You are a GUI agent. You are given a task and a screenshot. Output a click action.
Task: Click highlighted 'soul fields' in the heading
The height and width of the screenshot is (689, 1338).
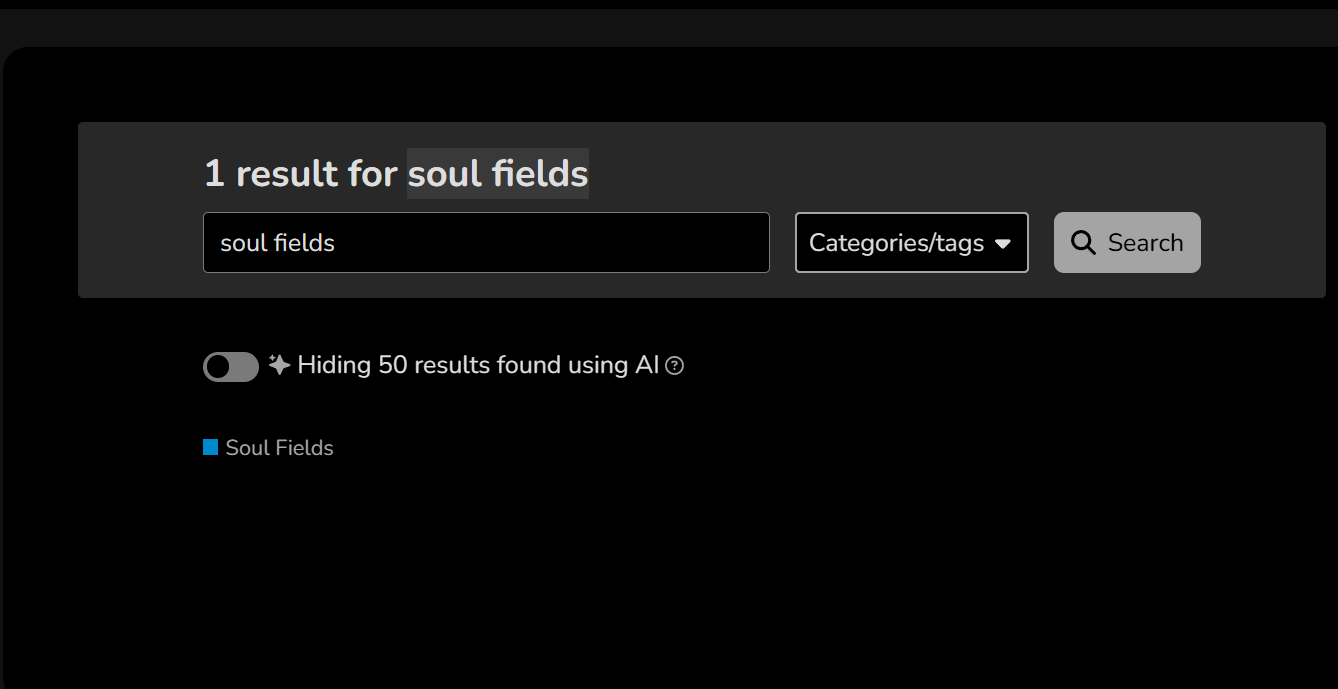498,174
